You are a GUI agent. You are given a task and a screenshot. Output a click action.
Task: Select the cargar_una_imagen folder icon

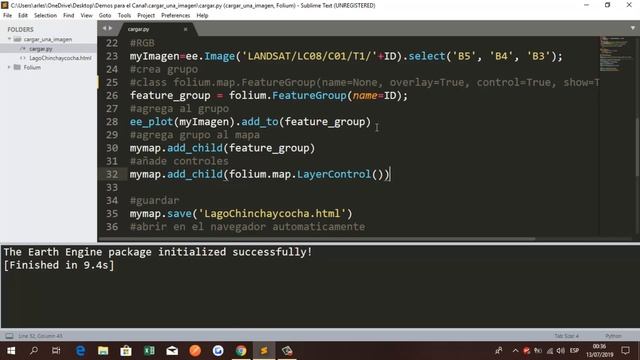[x=17, y=39]
